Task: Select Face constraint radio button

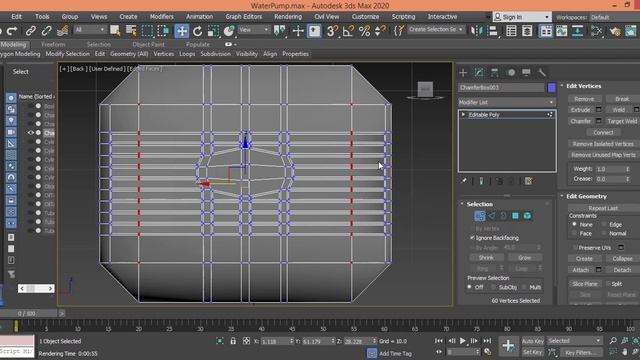Action: point(574,233)
